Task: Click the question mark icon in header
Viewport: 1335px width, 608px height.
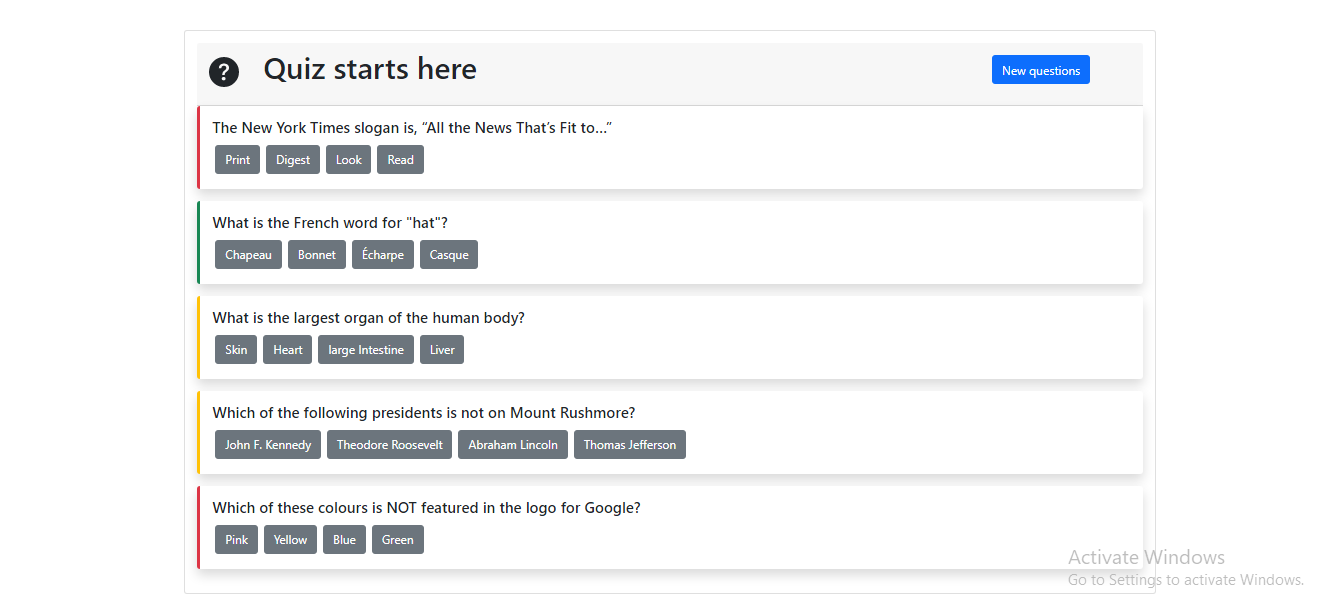Action: (x=223, y=72)
